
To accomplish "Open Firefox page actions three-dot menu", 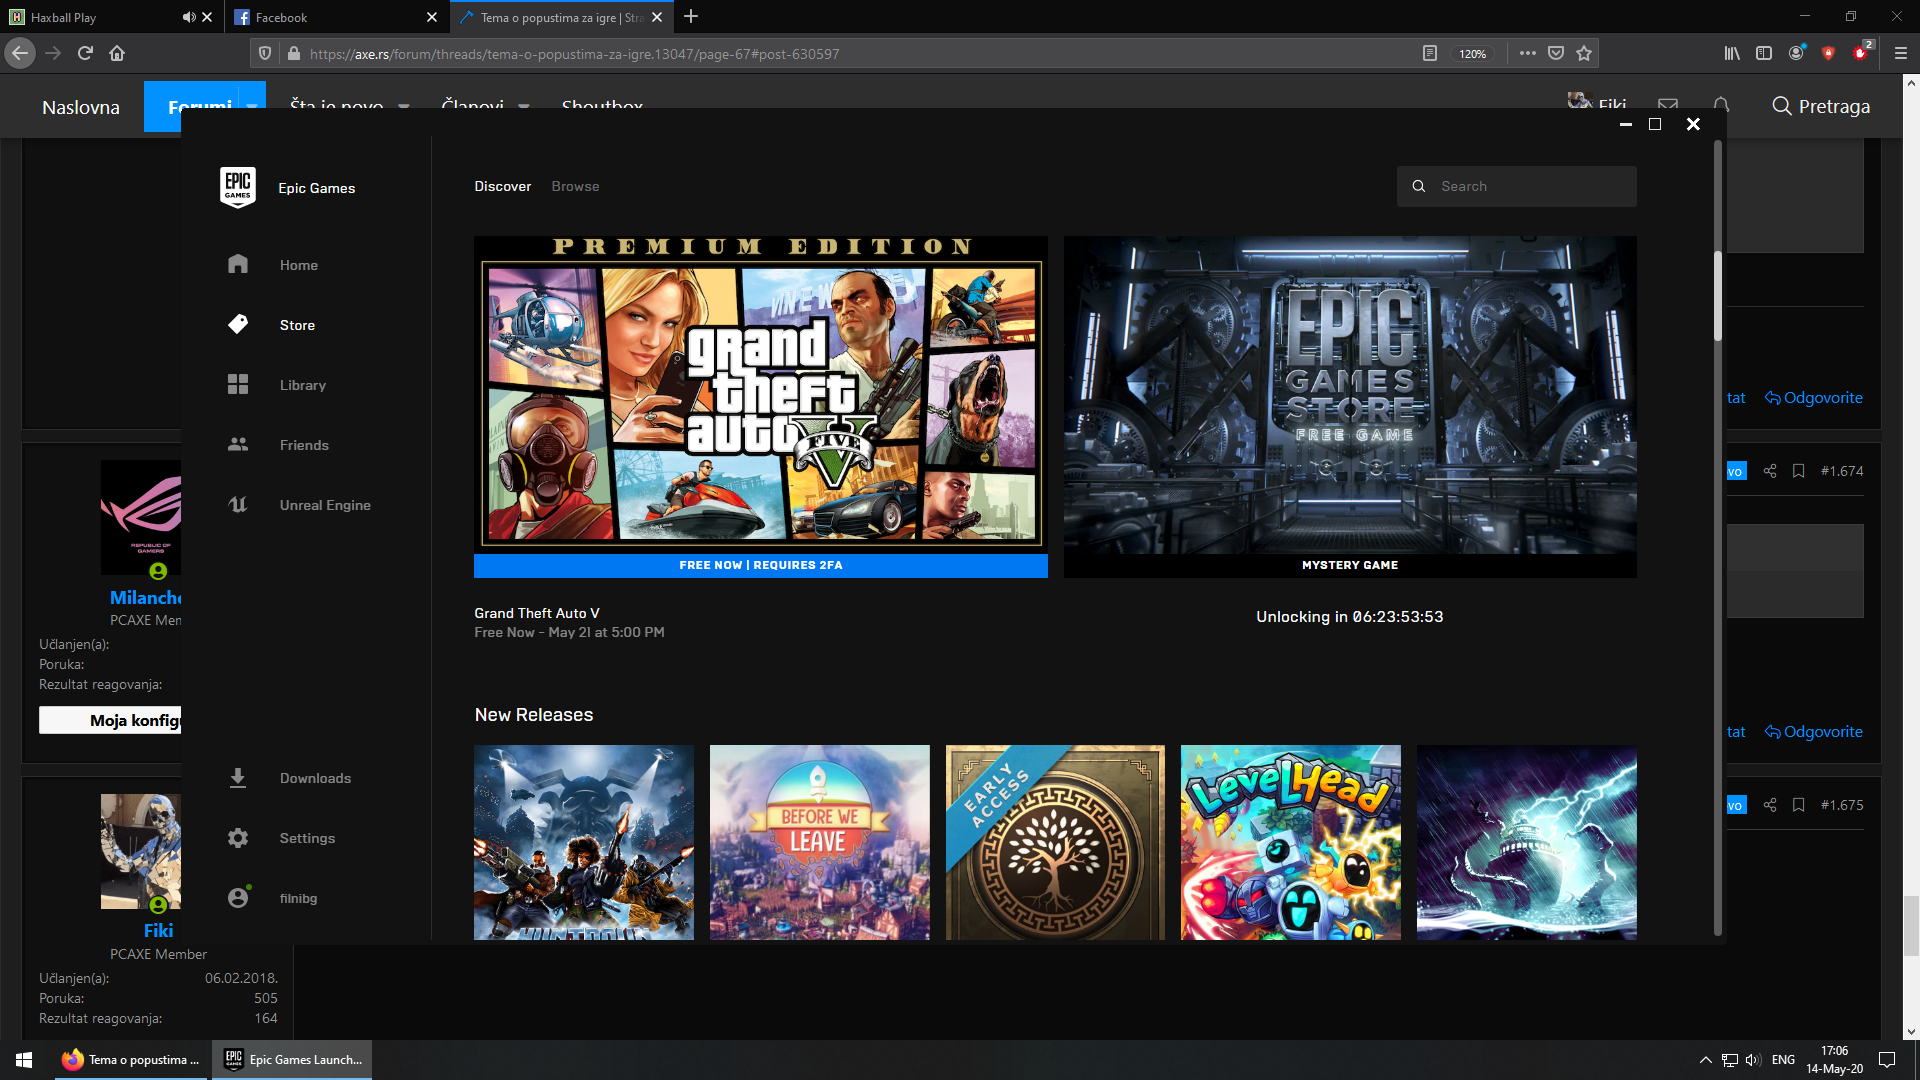I will [x=1527, y=53].
